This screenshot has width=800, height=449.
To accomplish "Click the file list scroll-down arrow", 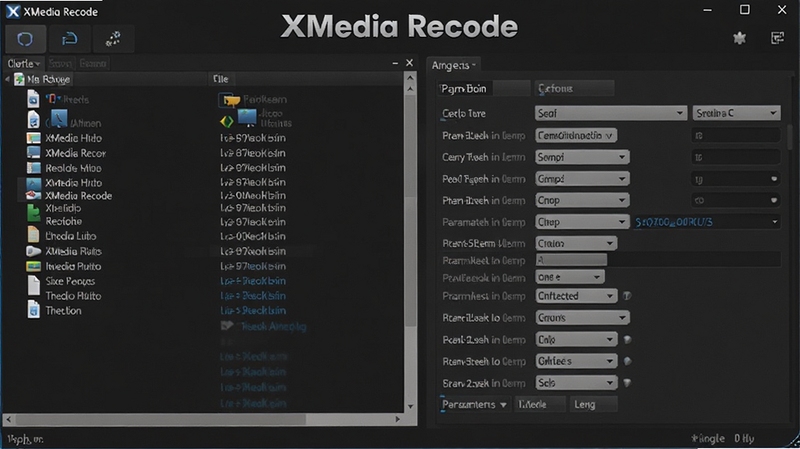I will coord(410,406).
